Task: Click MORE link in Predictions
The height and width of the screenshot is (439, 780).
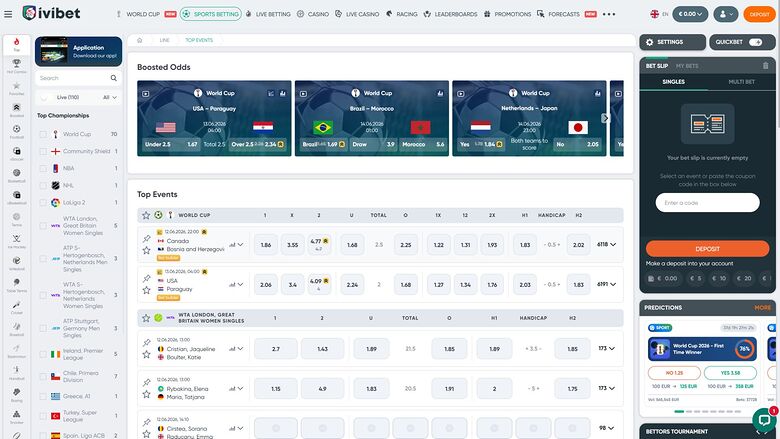Action: (762, 308)
